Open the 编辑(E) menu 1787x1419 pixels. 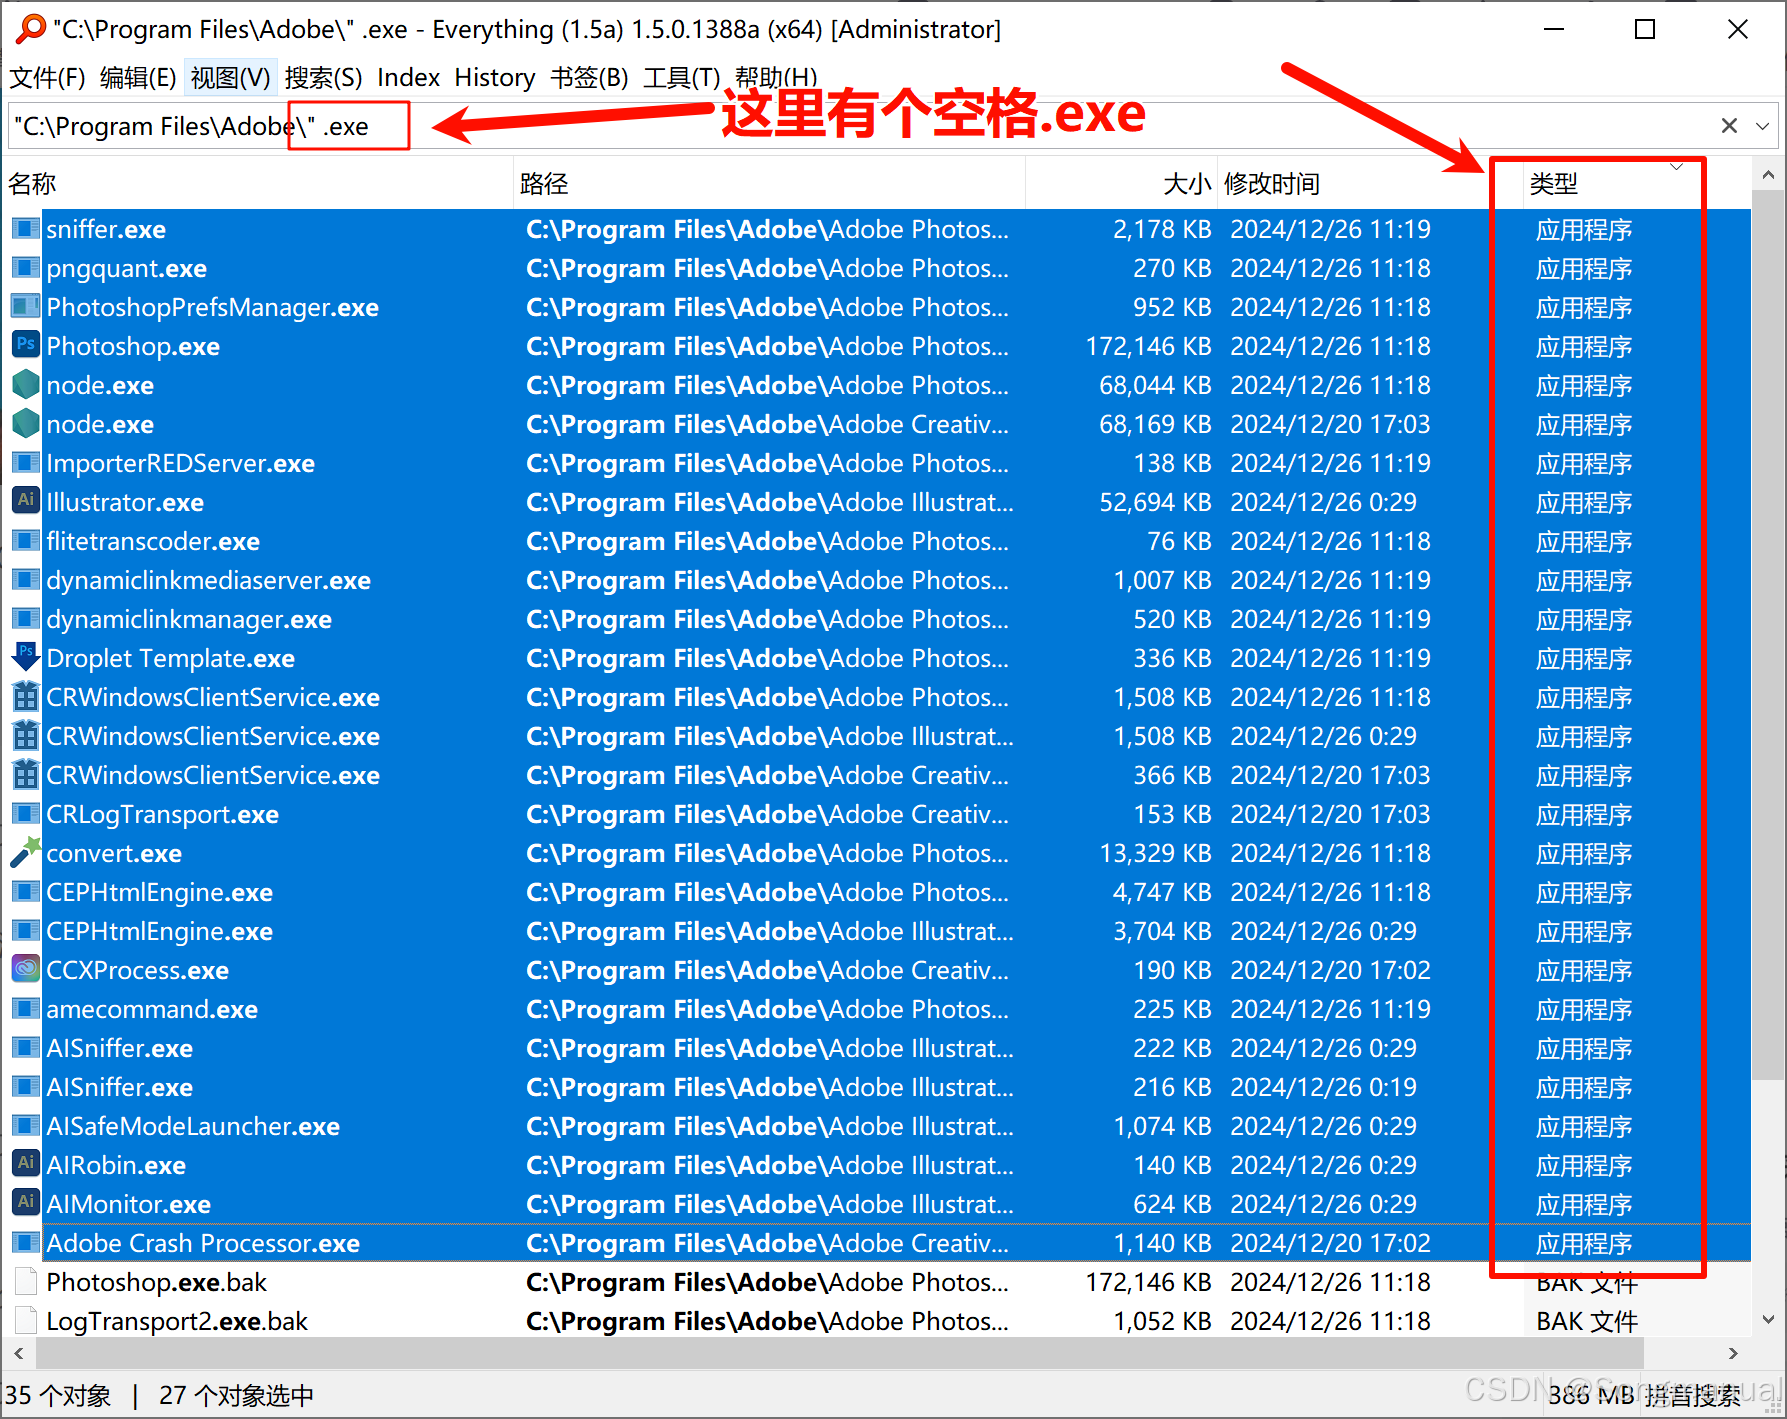coord(138,78)
